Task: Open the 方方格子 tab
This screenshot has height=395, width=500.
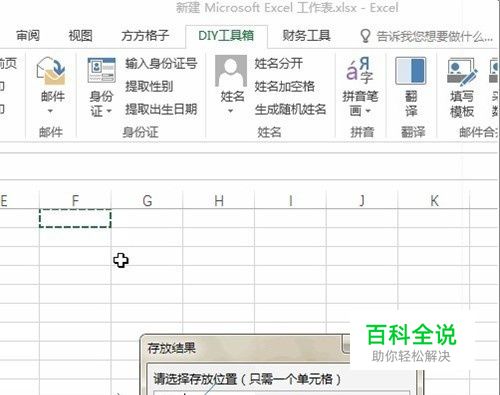Action: click(x=145, y=35)
